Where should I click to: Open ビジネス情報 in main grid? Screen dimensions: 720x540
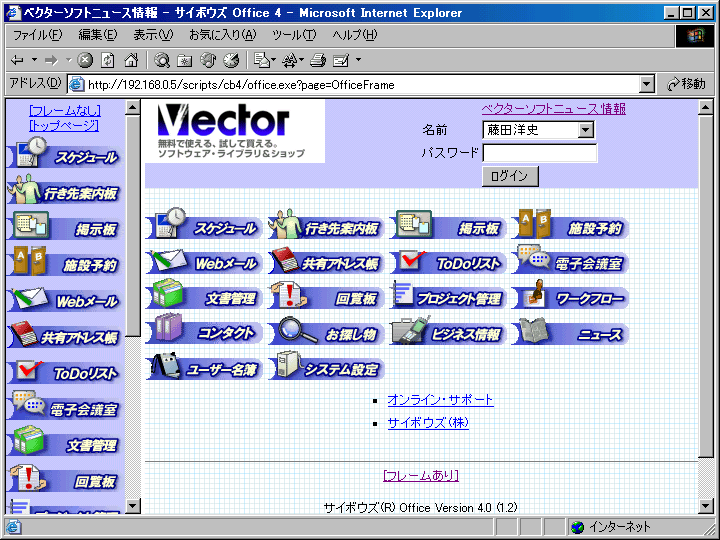(x=448, y=331)
